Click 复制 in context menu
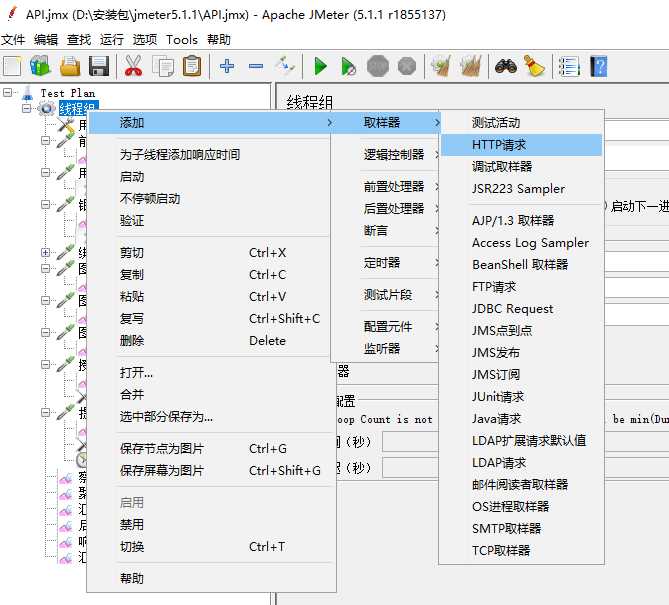Screen dimensions: 669x605 211,274
